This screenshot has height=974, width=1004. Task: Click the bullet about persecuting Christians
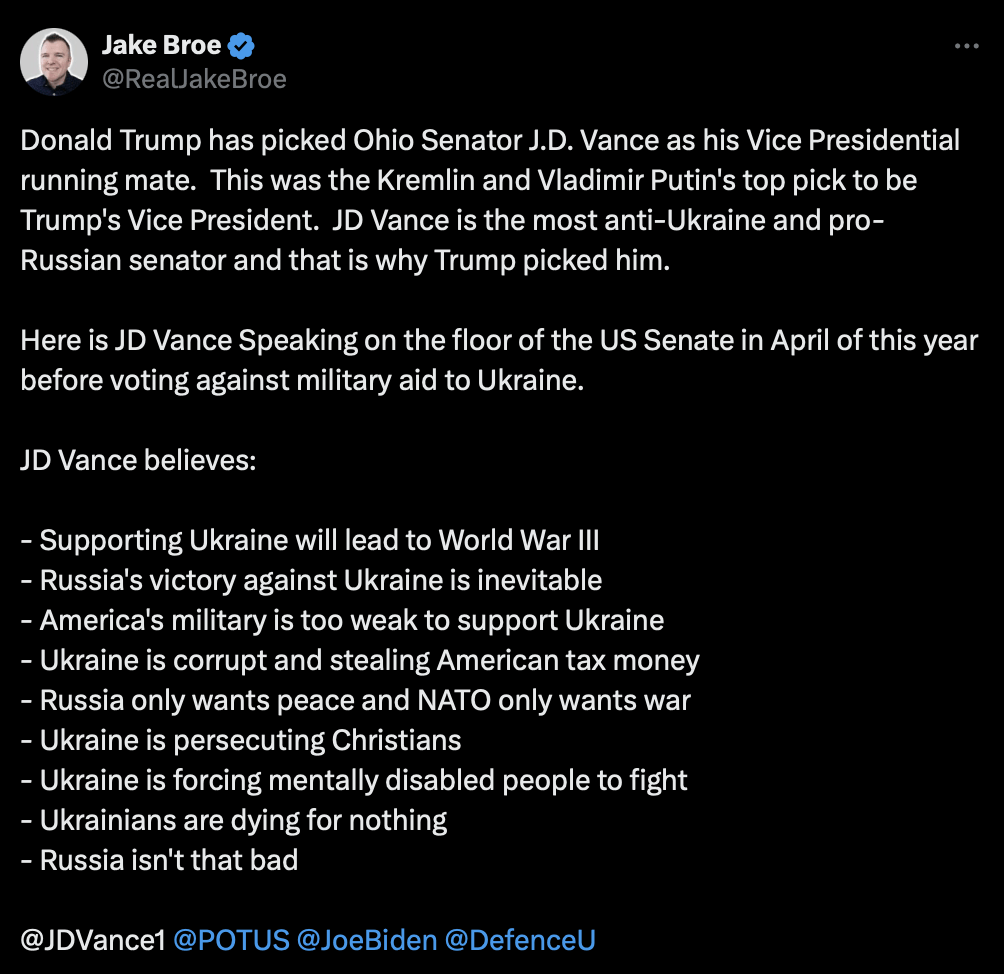241,740
